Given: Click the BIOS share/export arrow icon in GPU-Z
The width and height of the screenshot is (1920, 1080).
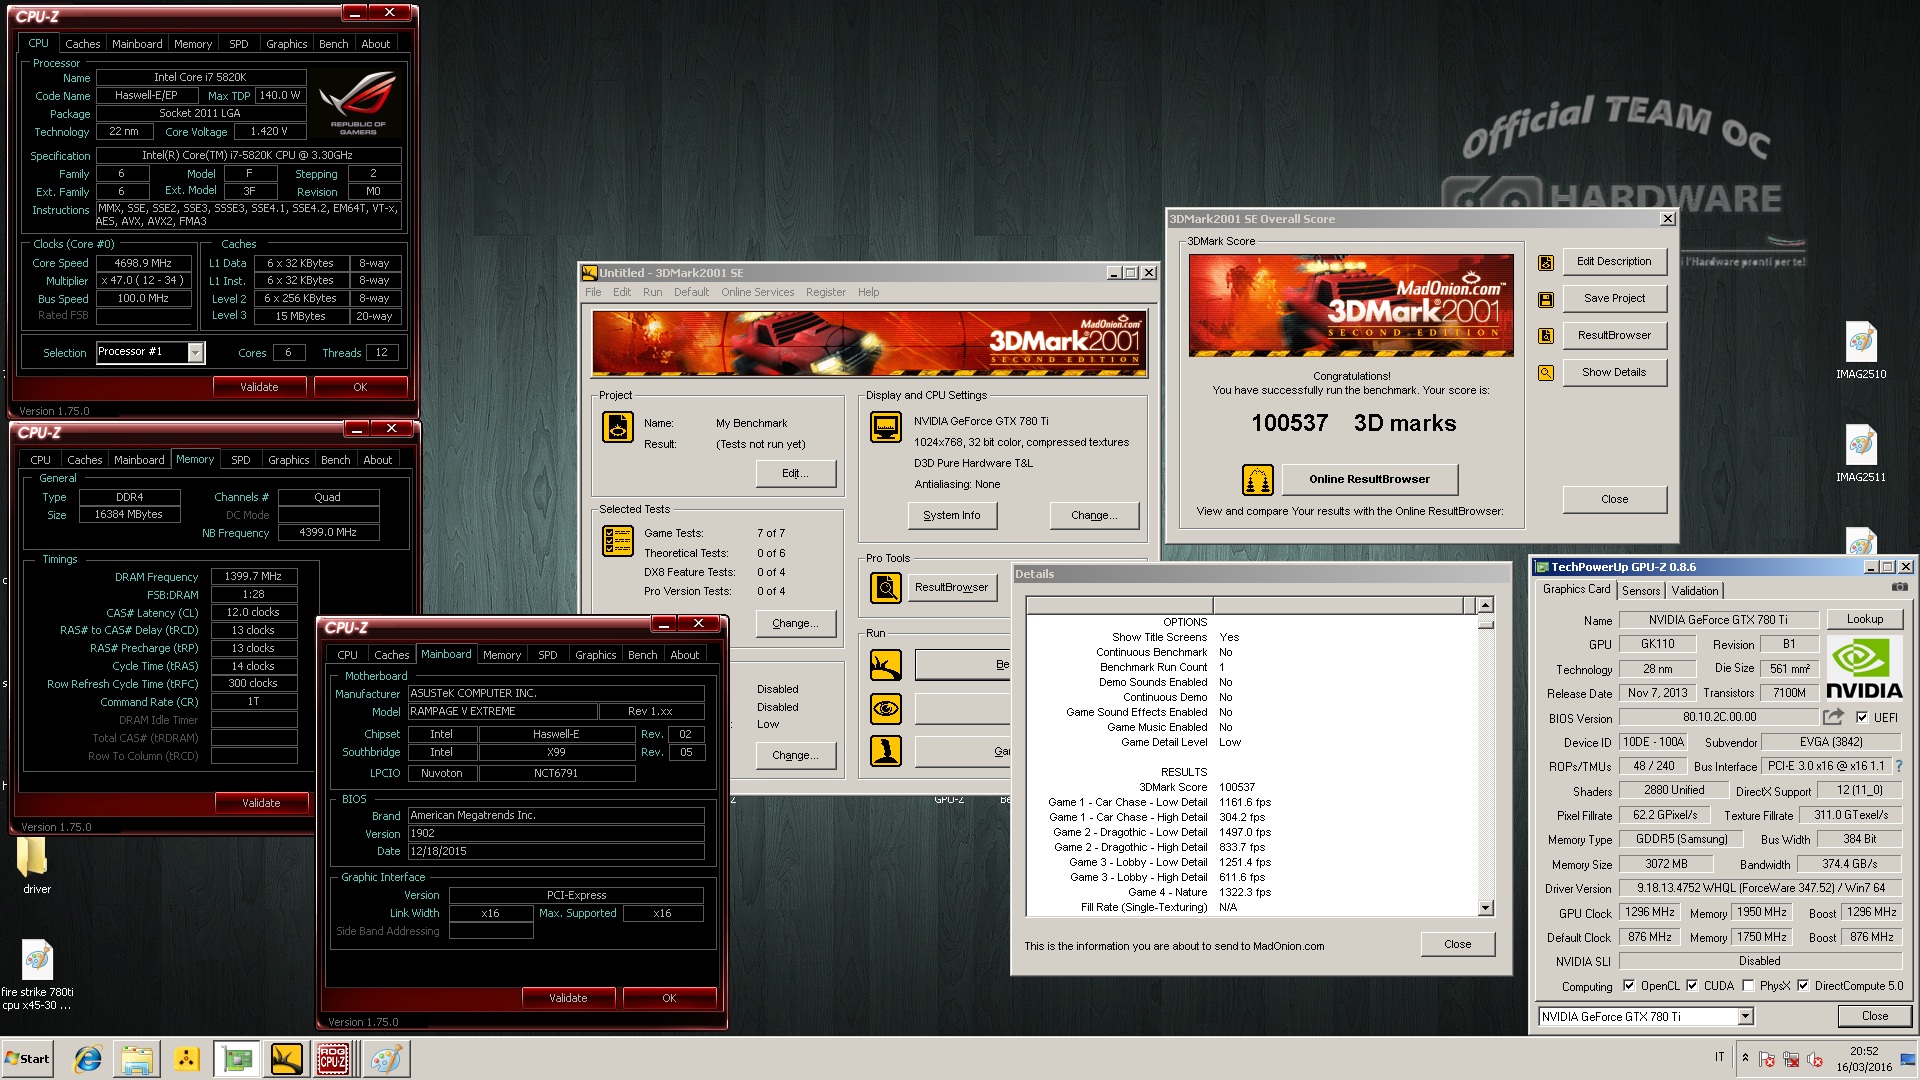Looking at the screenshot, I should tap(1833, 717).
